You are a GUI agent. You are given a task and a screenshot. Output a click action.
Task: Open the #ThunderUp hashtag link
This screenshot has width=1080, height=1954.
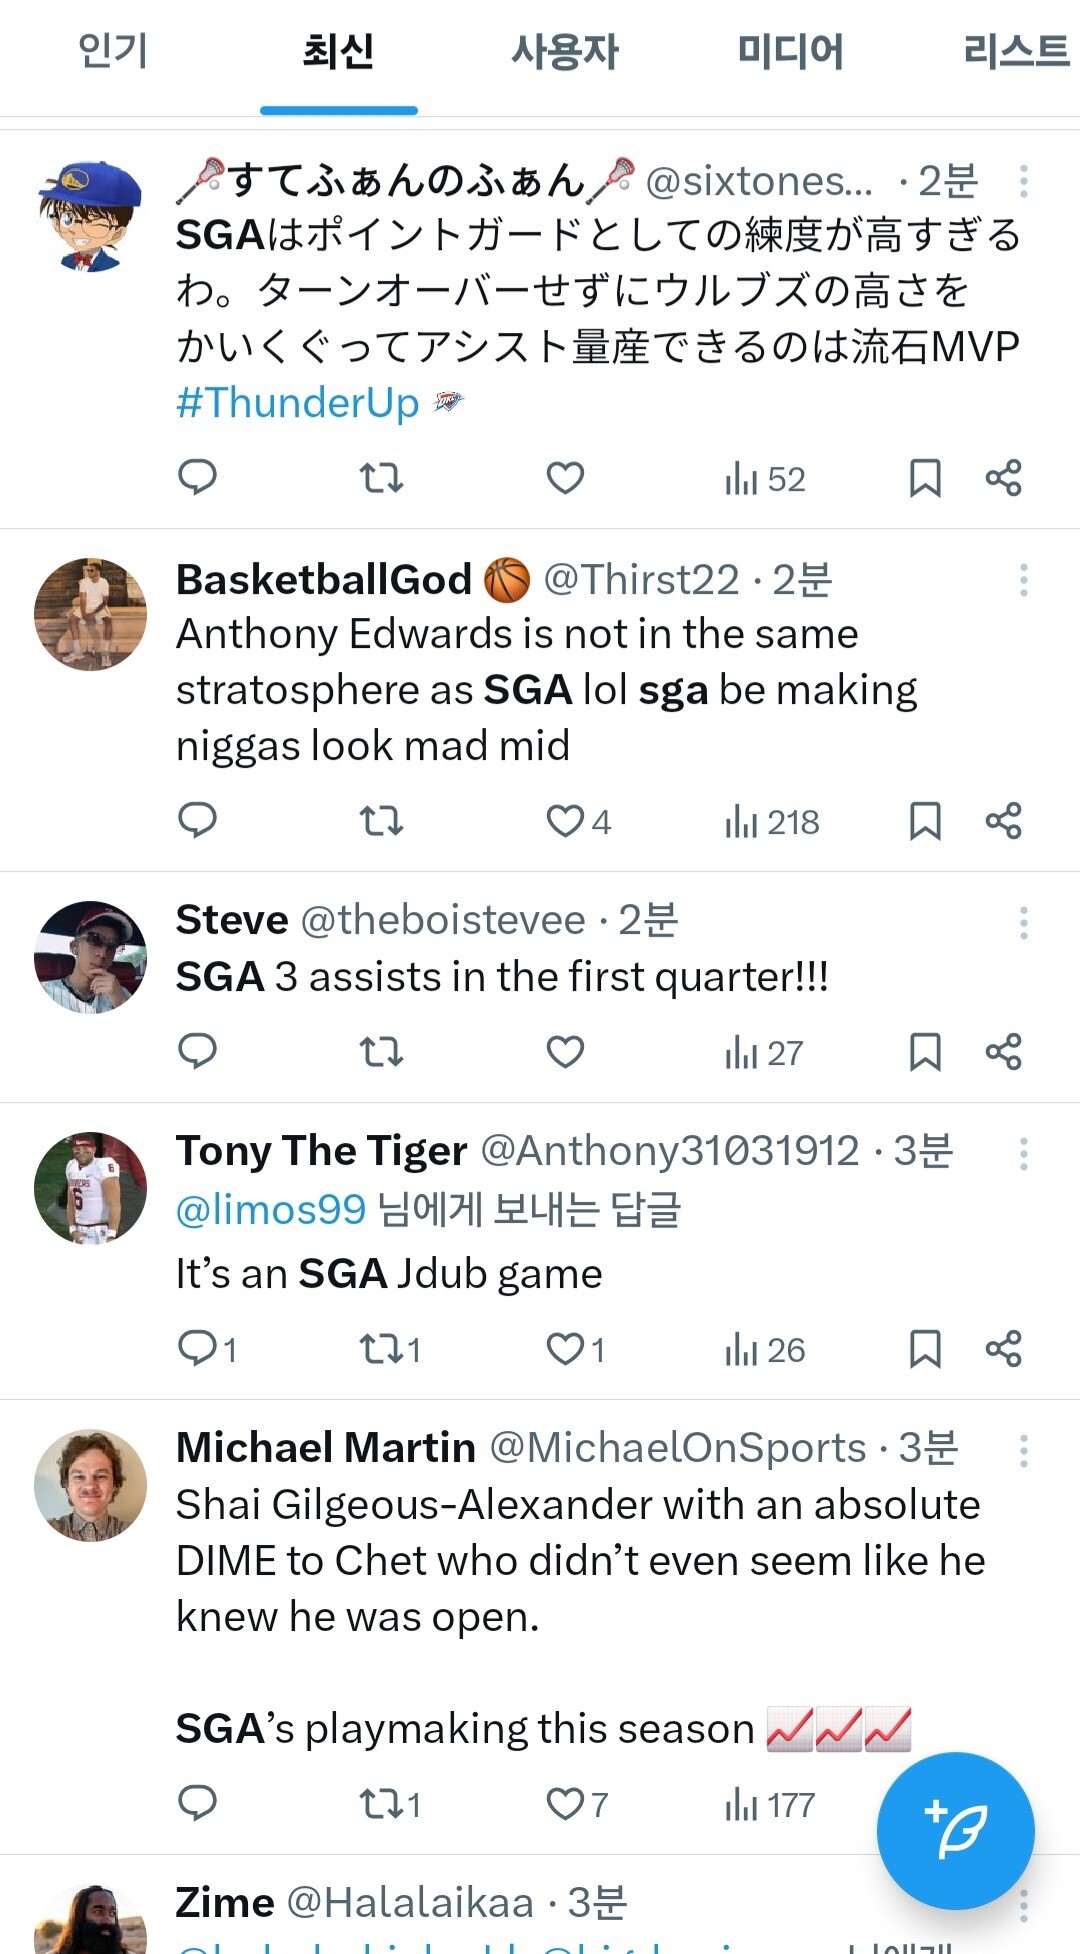pos(298,403)
